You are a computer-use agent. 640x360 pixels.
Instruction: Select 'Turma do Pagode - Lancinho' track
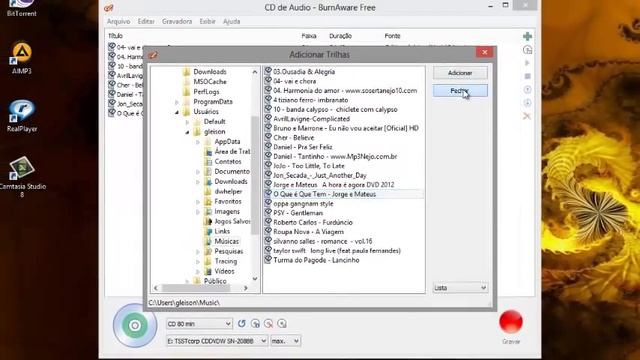(316, 260)
